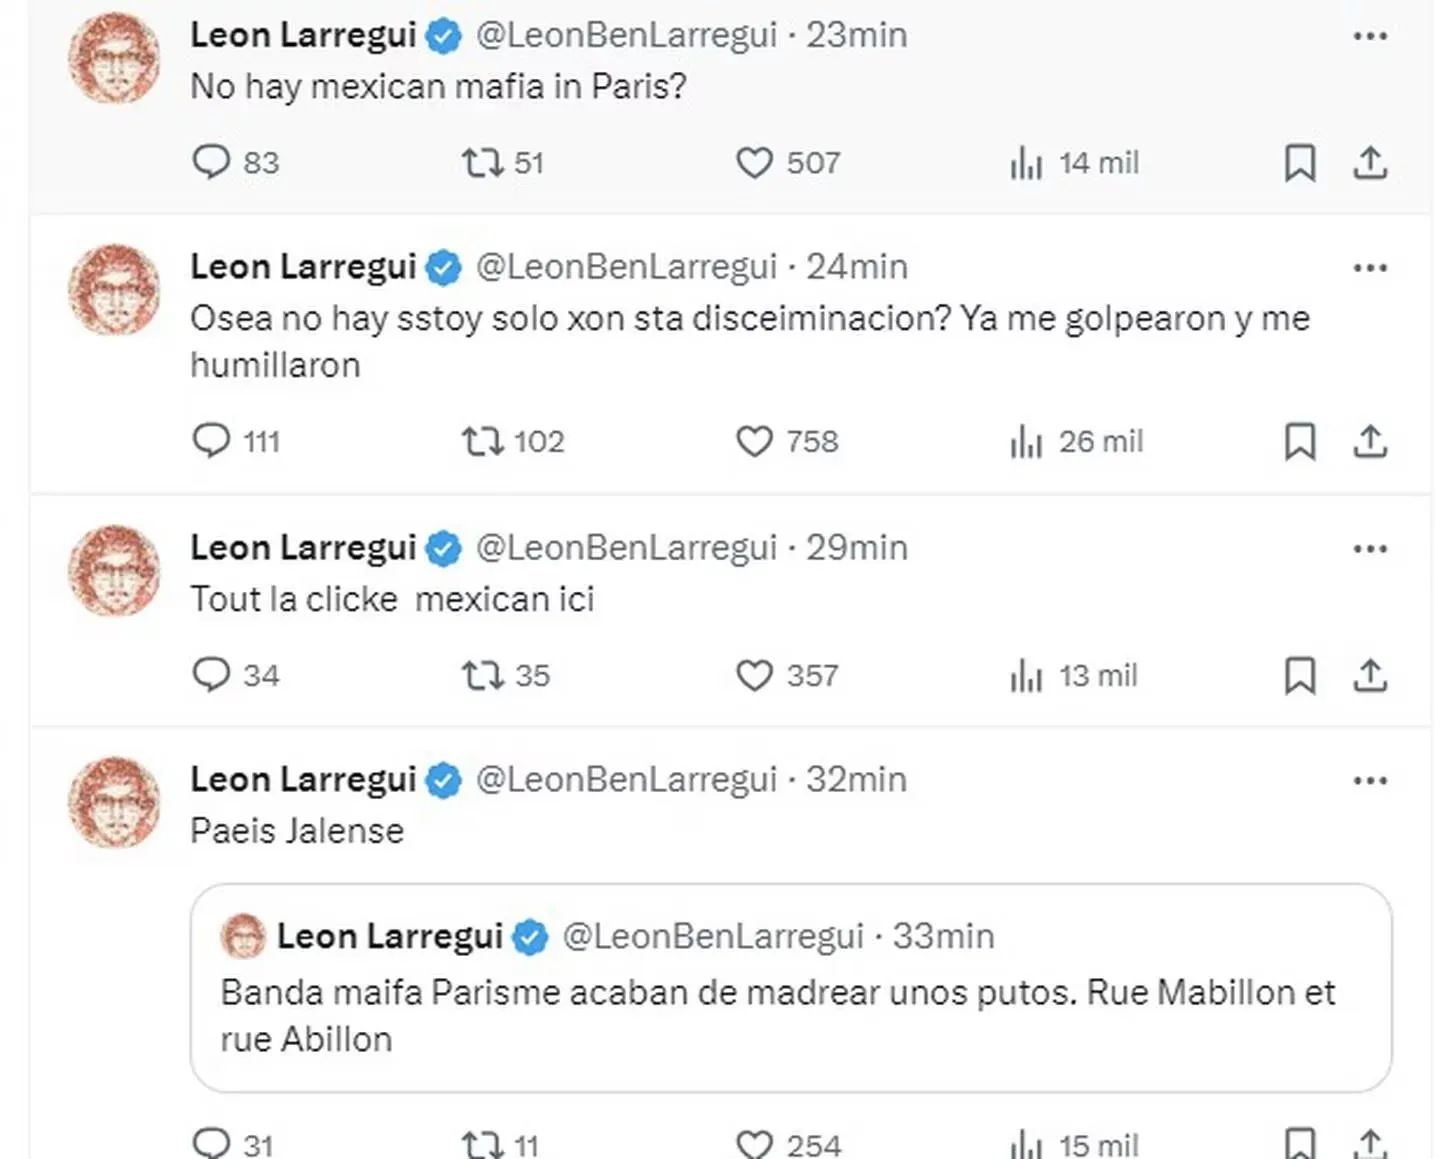Open the more options menu on the 'Paeis Jalense' tweet
This screenshot has width=1440, height=1159.
[1372, 779]
